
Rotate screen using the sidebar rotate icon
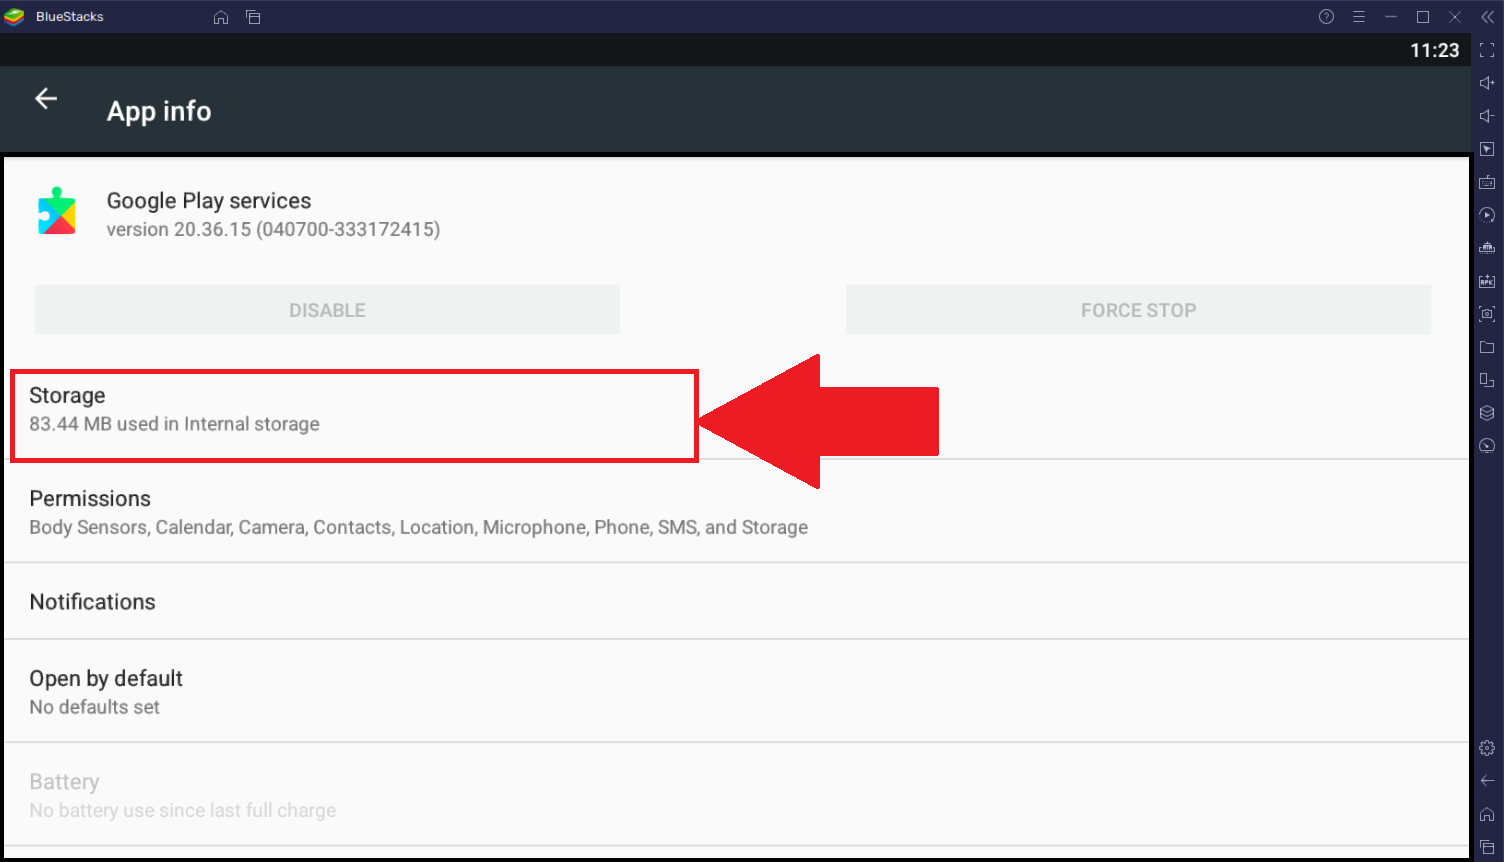point(1487,380)
